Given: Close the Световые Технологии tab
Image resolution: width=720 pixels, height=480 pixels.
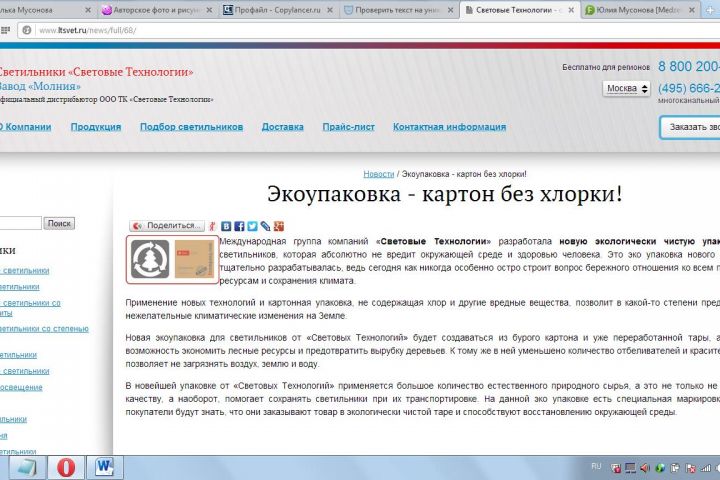Looking at the screenshot, I should point(571,10).
